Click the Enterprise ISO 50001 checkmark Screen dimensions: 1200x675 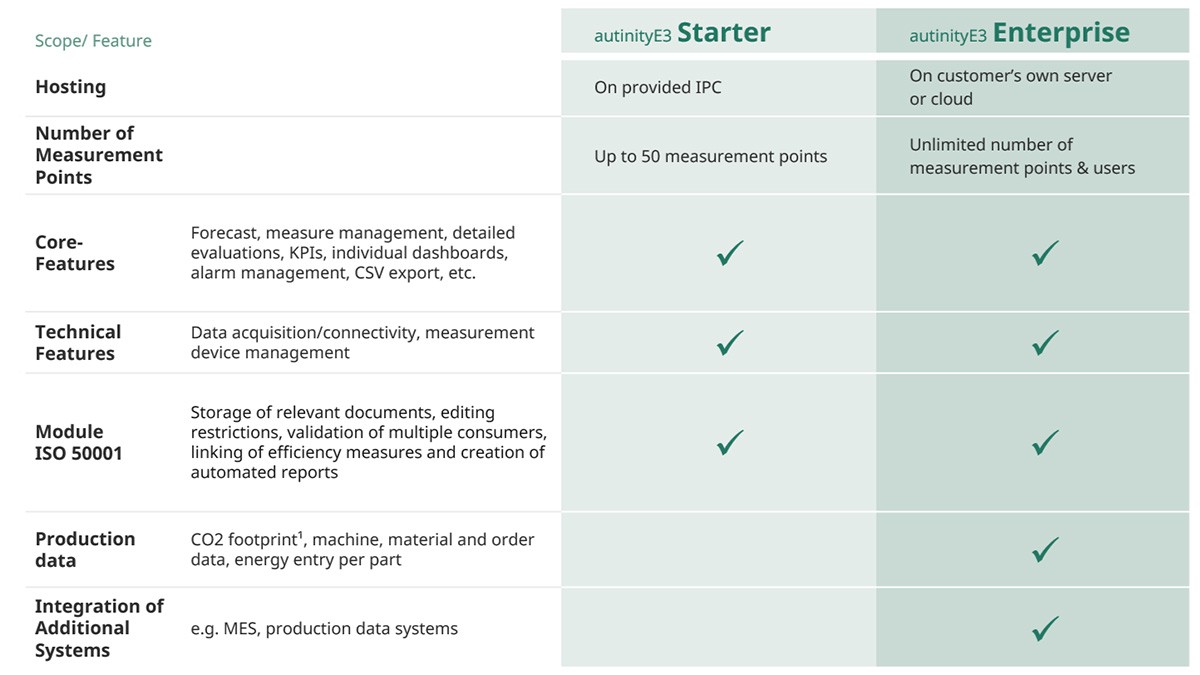[x=1045, y=442]
